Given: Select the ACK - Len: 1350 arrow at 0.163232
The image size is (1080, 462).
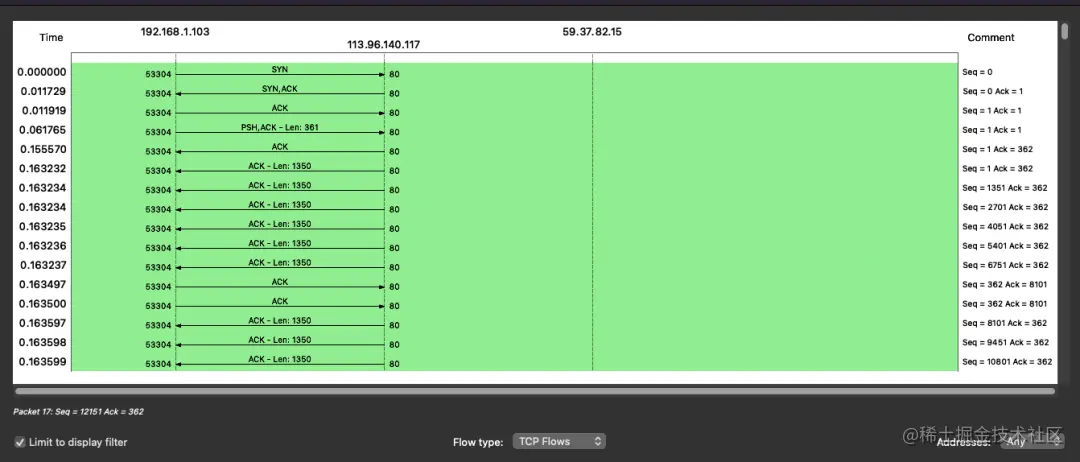Looking at the screenshot, I should coord(280,171).
